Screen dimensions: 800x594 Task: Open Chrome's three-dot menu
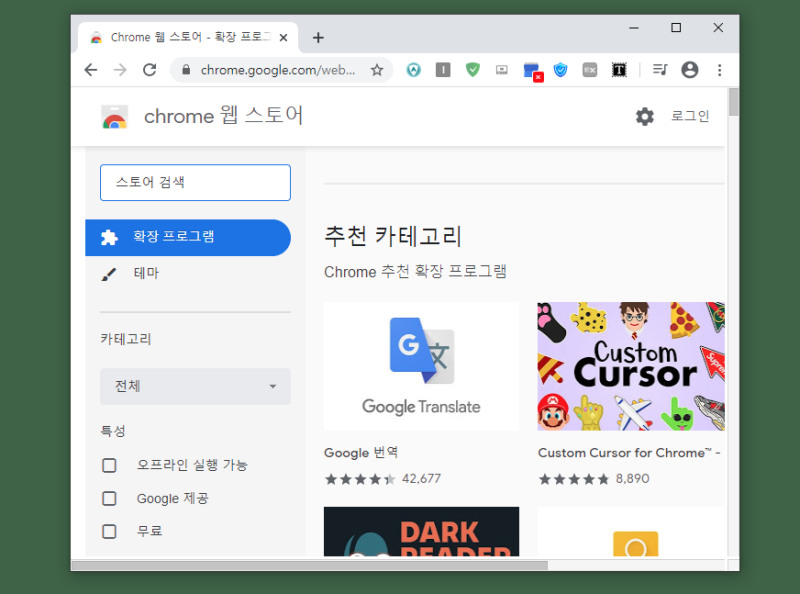point(719,70)
